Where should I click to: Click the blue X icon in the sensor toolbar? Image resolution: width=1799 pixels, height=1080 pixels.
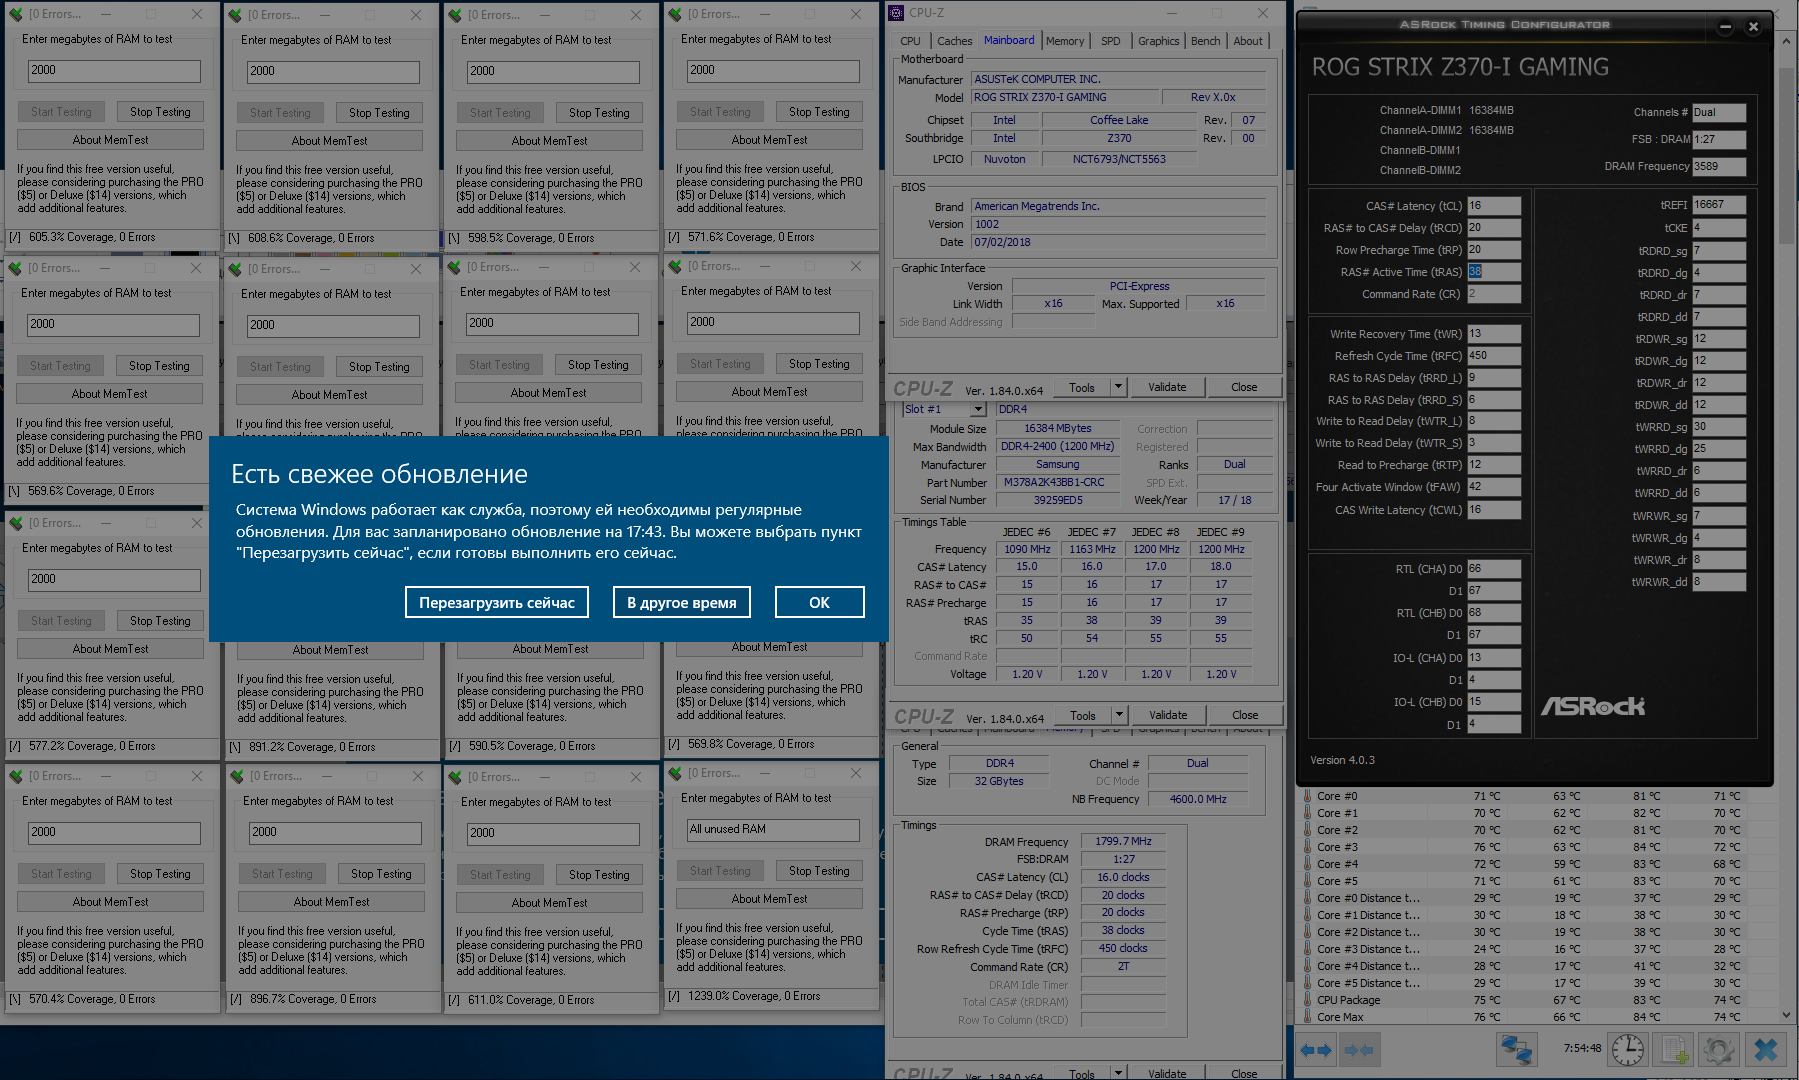pos(1766,1049)
